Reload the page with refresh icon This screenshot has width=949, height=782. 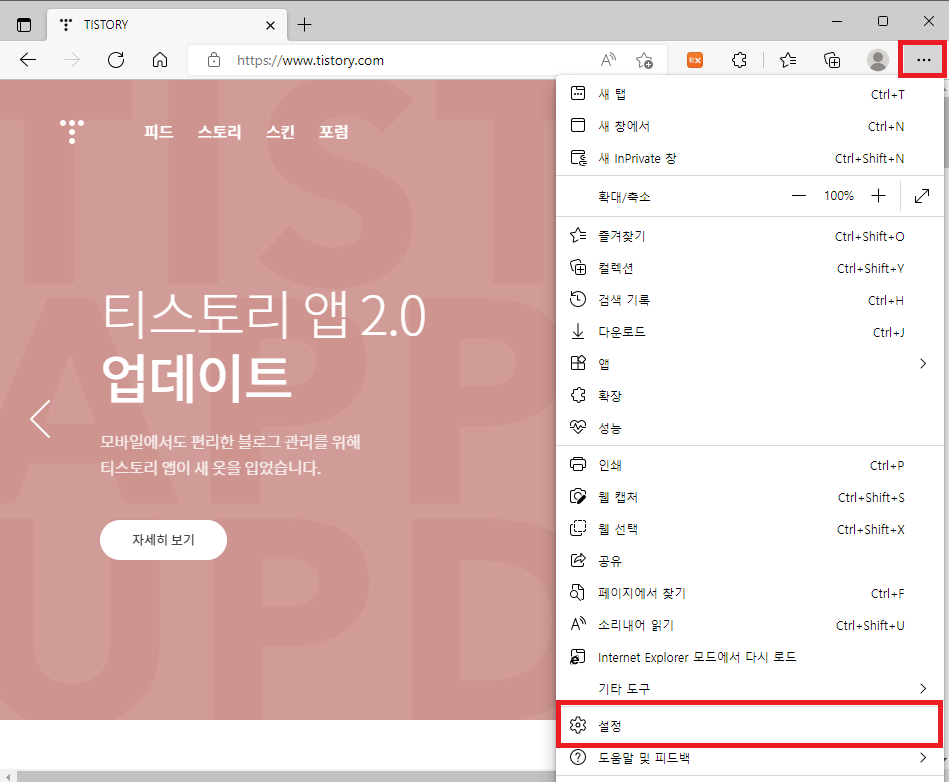coord(116,60)
